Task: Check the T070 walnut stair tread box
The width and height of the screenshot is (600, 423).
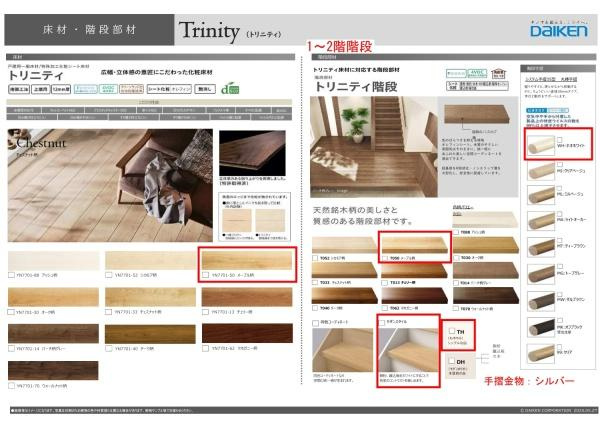Action: tap(456, 308)
